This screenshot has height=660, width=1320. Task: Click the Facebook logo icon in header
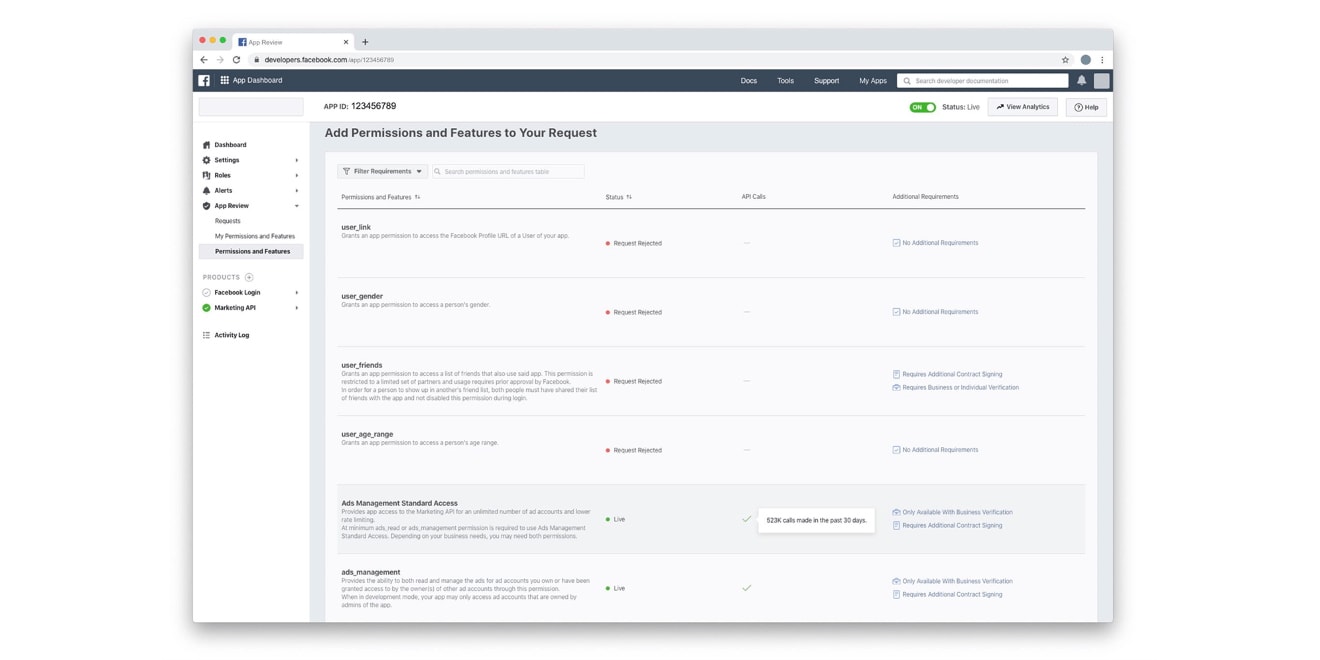[204, 81]
